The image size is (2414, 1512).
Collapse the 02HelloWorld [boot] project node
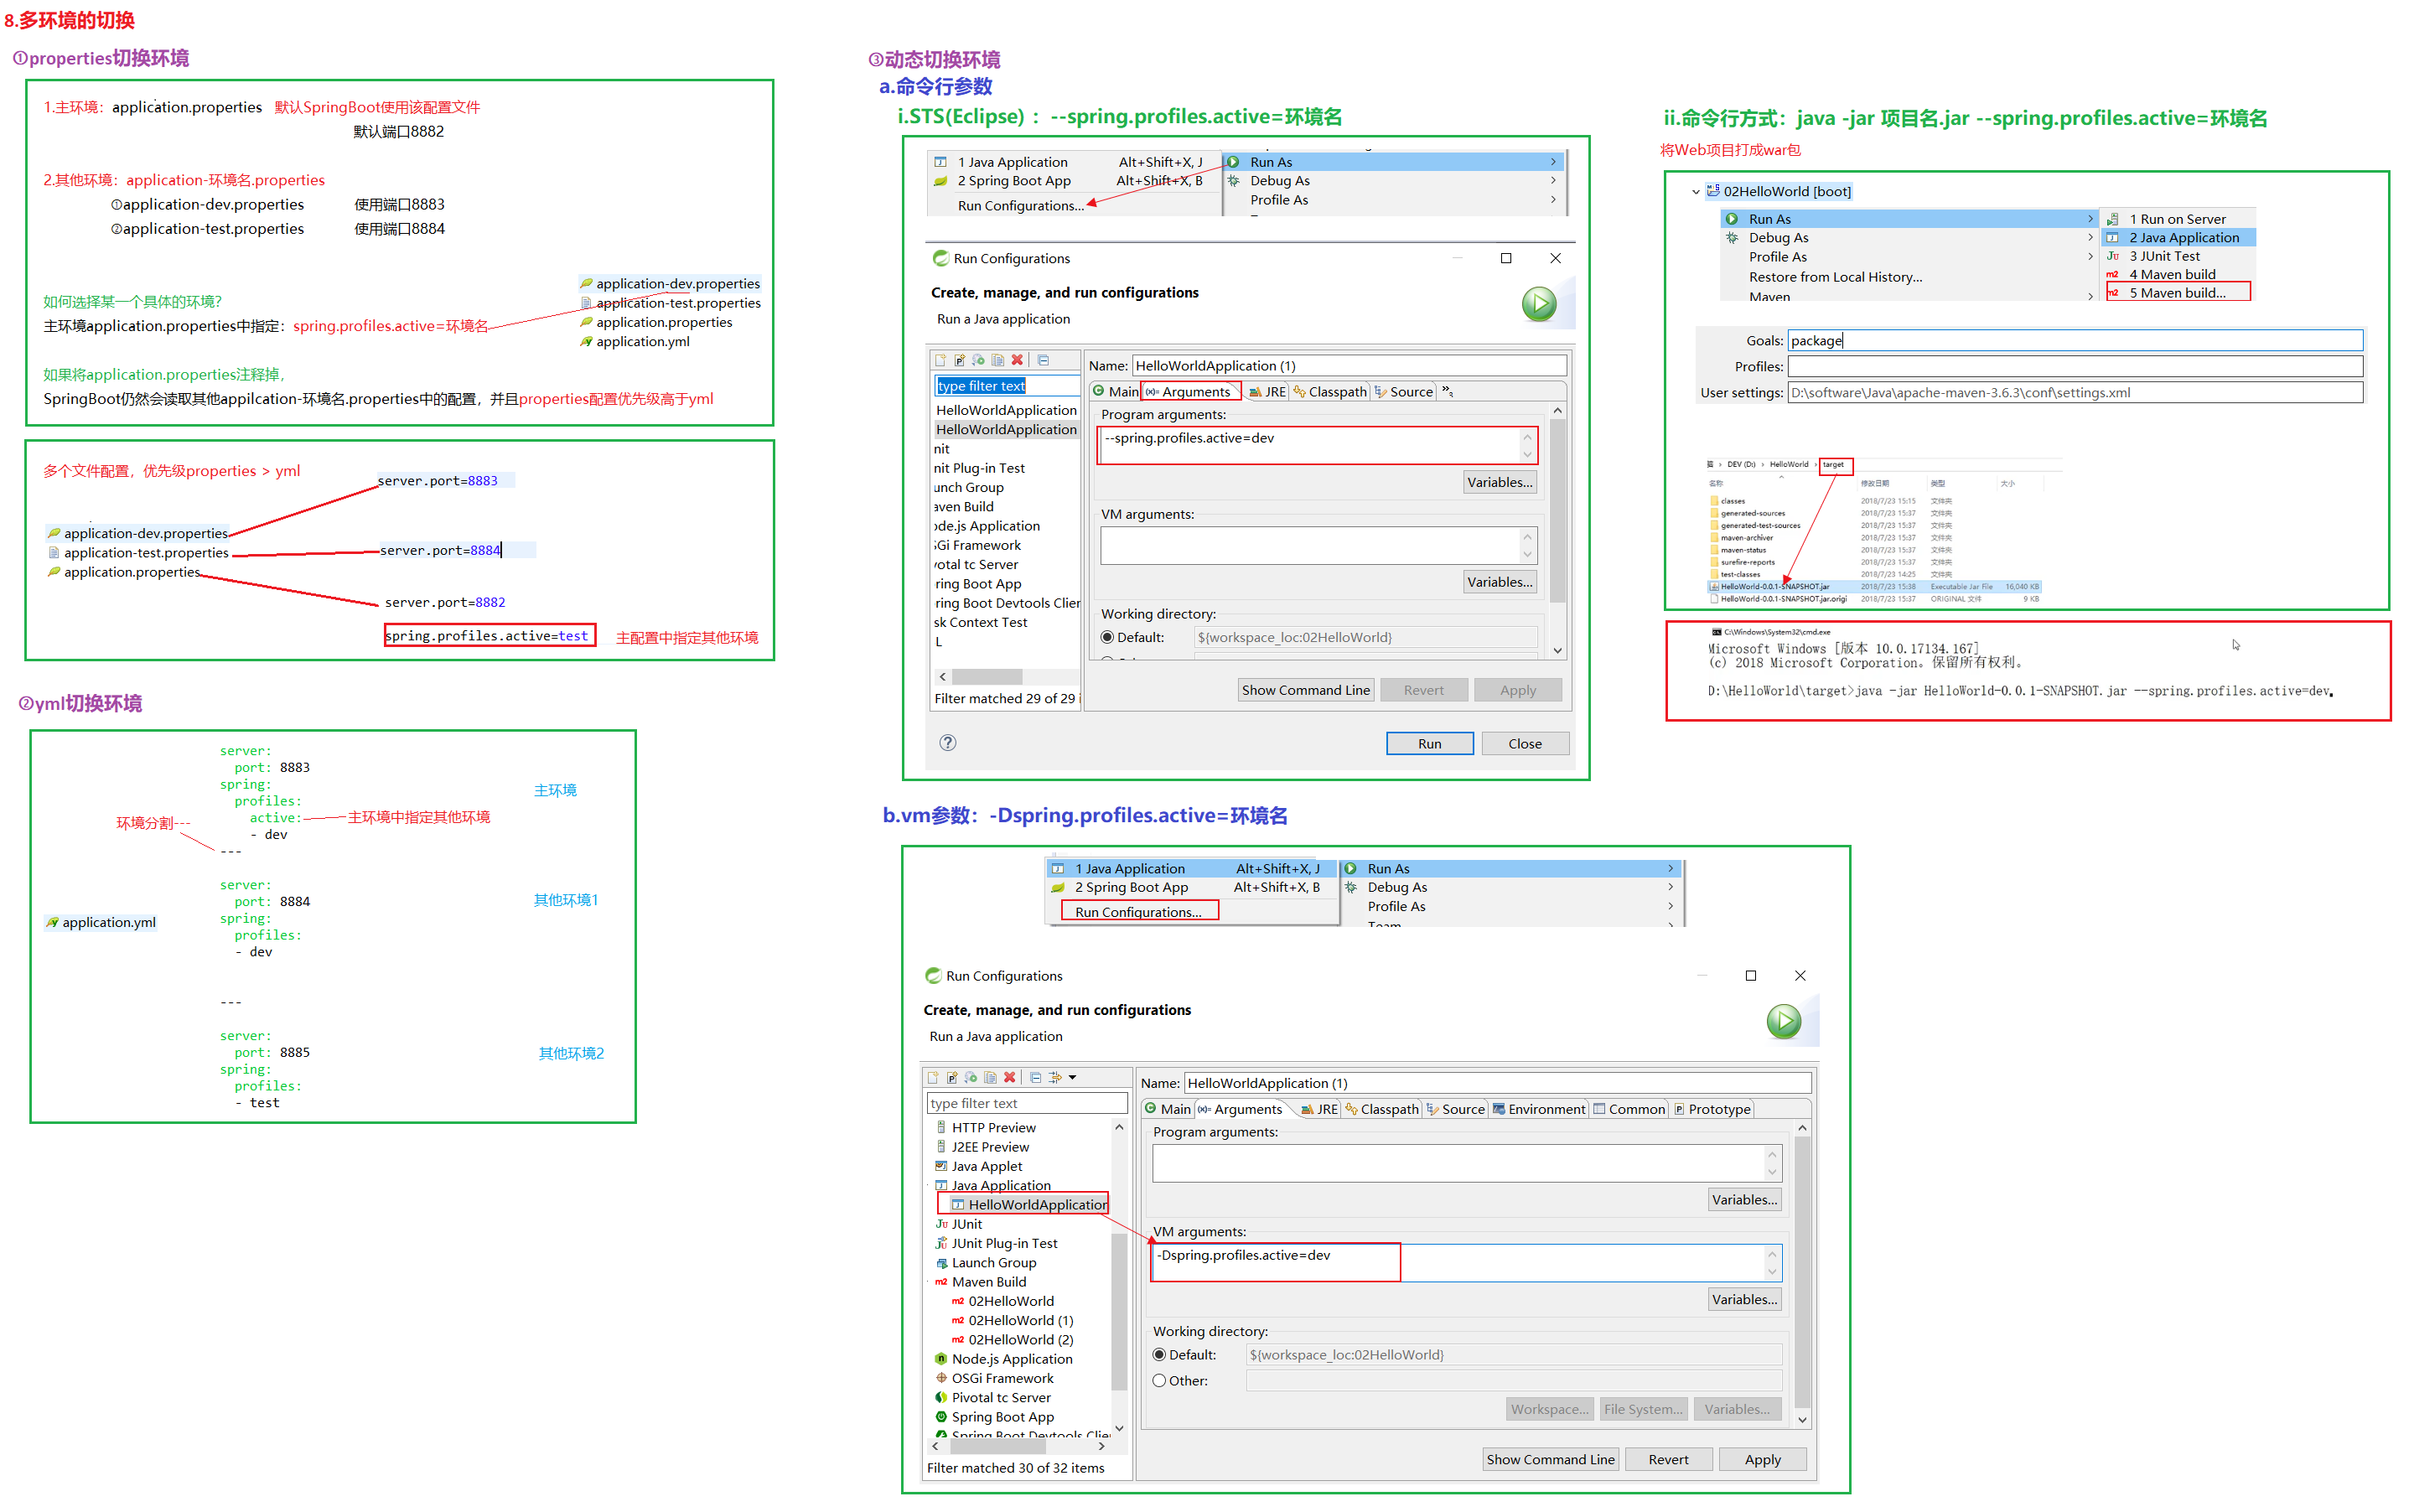pyautogui.click(x=1695, y=191)
